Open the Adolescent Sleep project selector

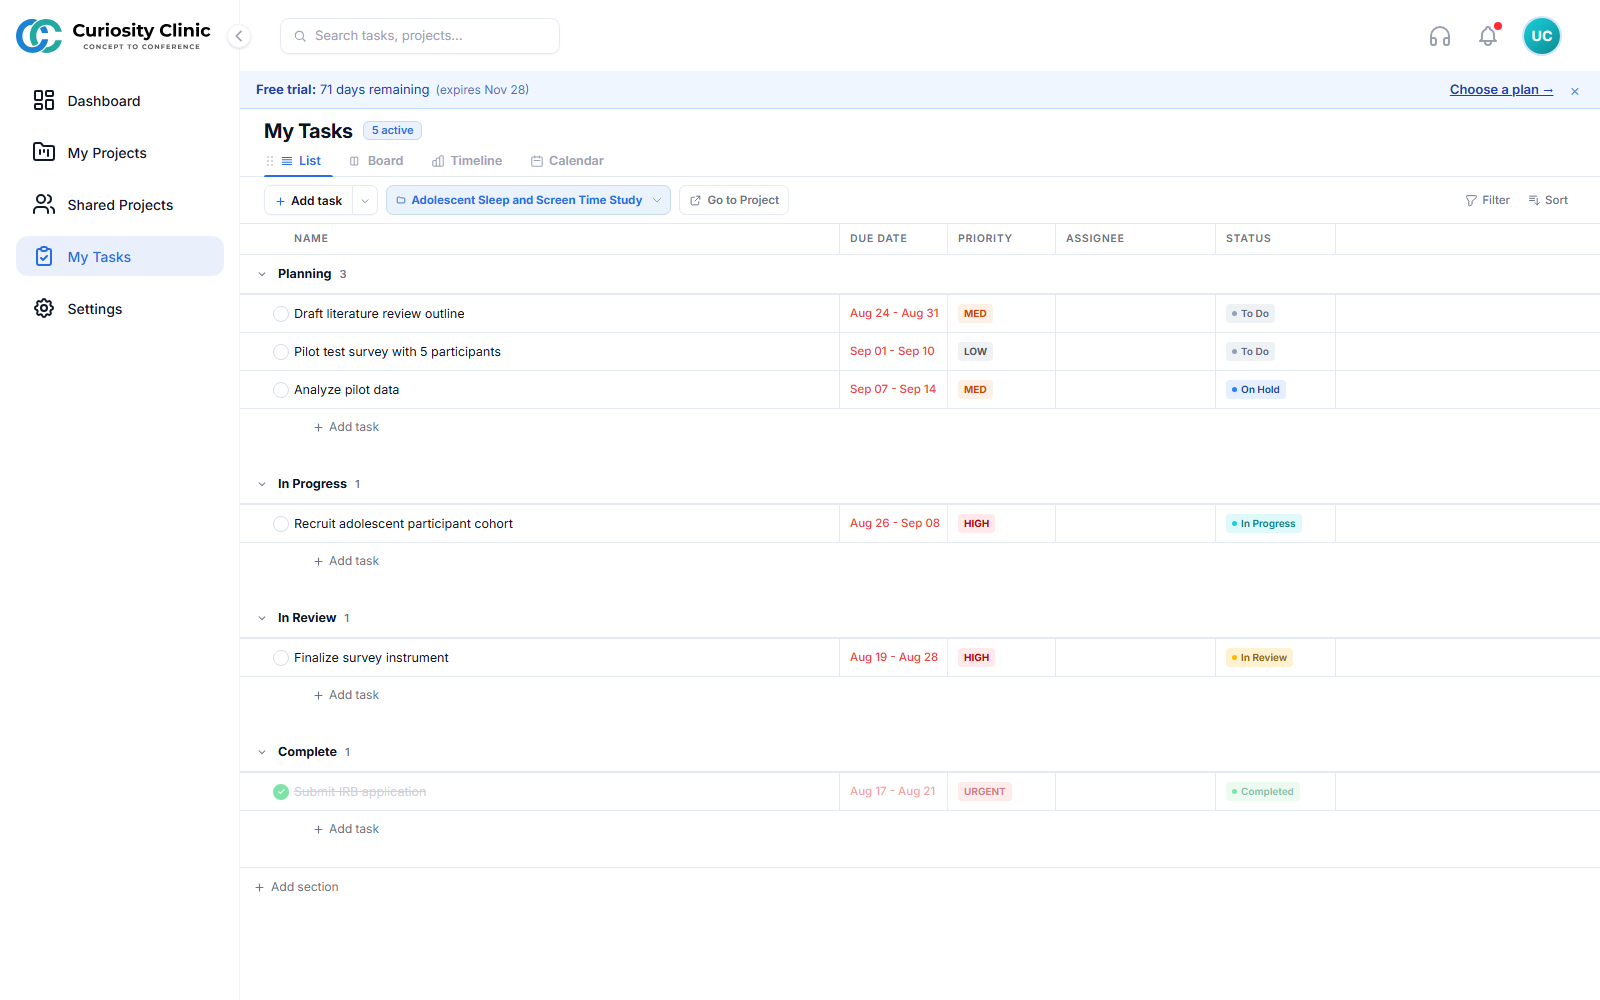coord(528,200)
